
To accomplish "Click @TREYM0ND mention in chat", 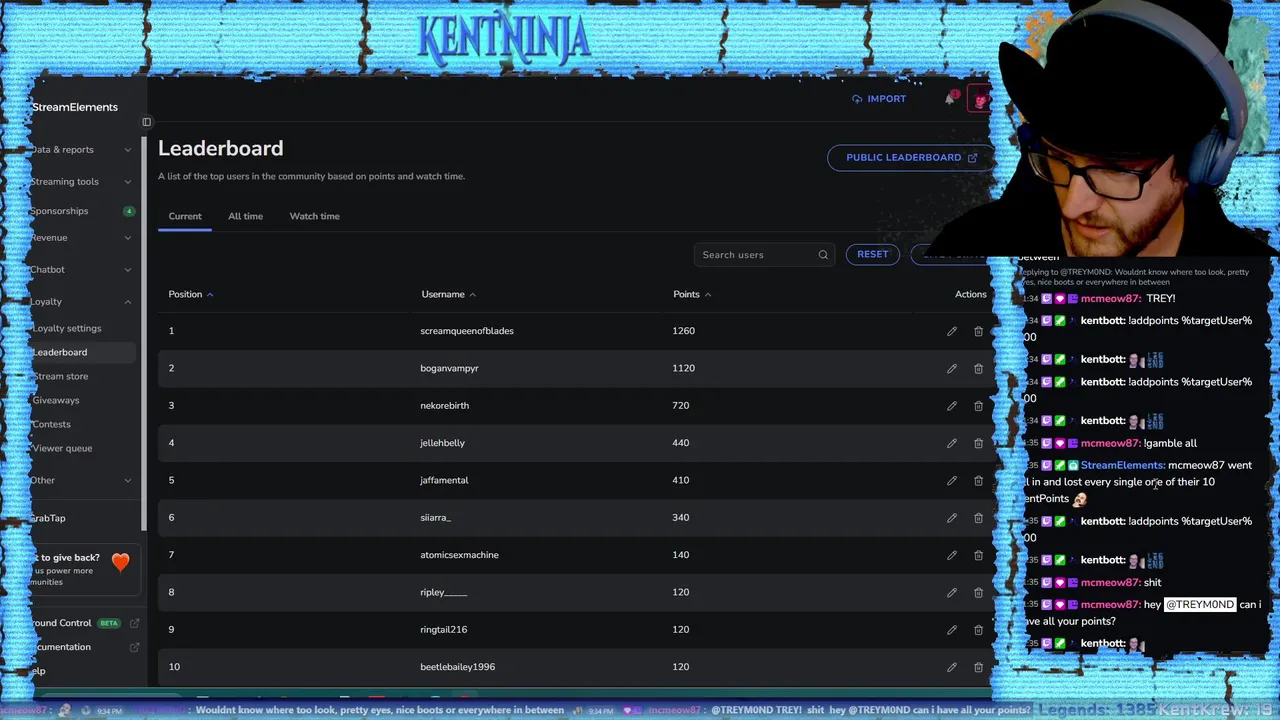I will (x=1200, y=604).
